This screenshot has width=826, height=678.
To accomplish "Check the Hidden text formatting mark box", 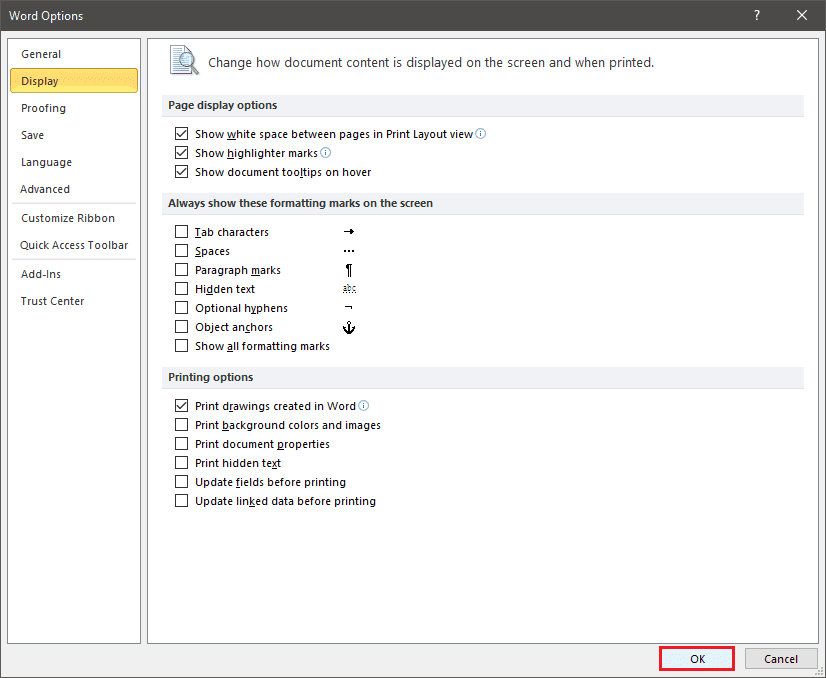I will click(x=181, y=289).
